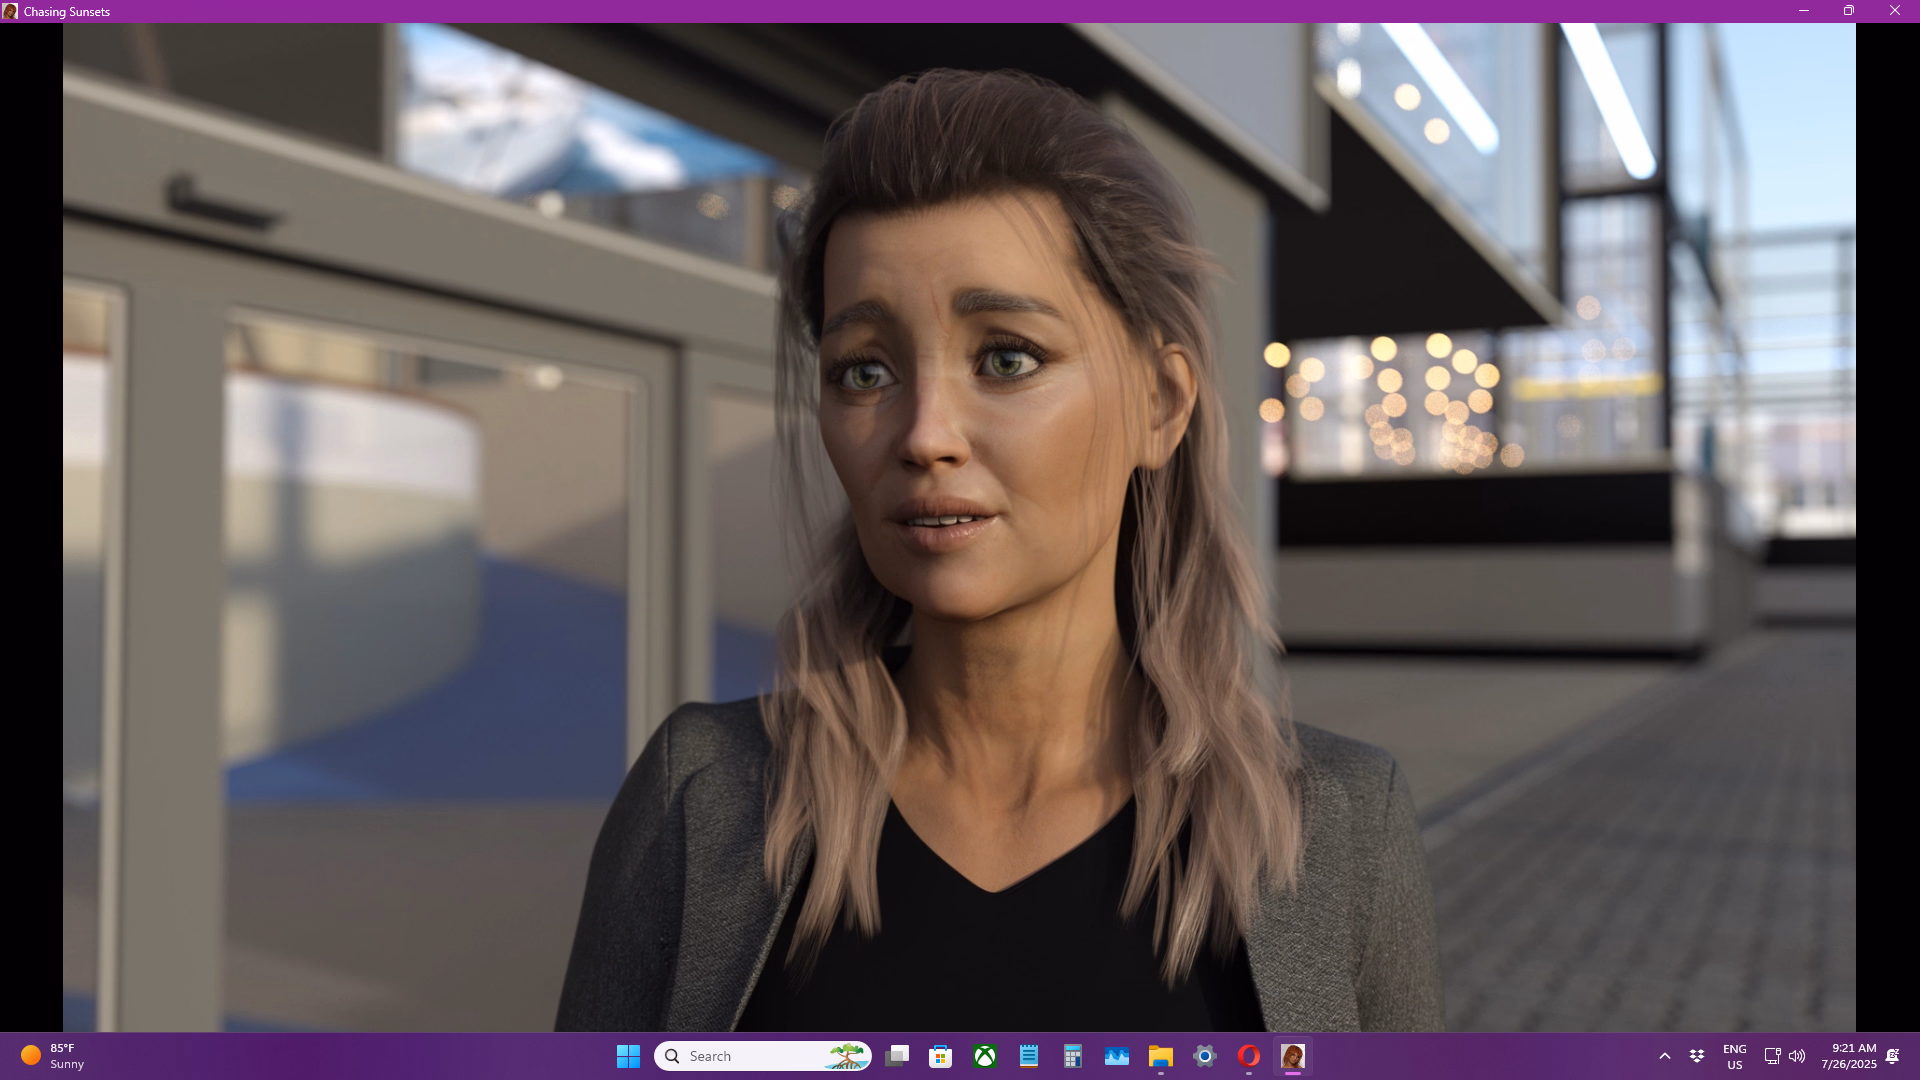1920x1080 pixels.
Task: Click the taskbar Search box
Action: pyautogui.click(x=763, y=1056)
